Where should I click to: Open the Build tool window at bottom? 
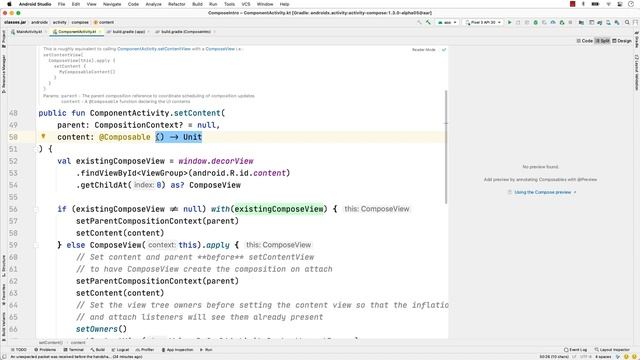(98, 350)
